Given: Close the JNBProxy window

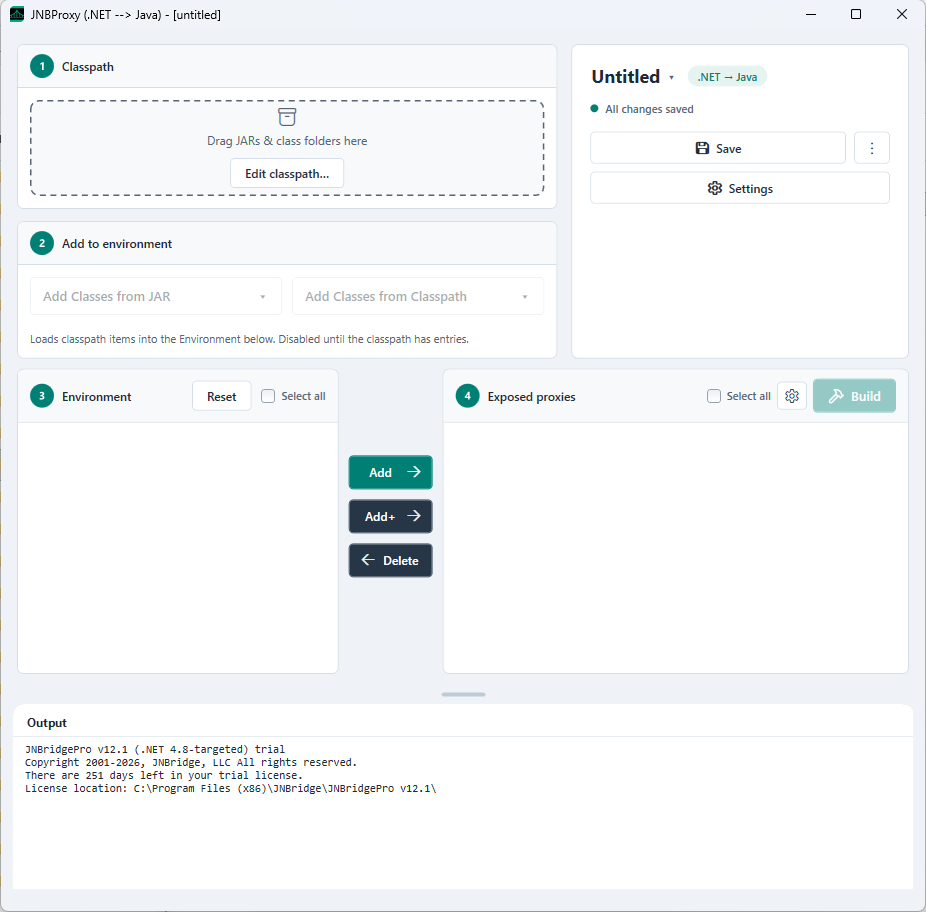Looking at the screenshot, I should click(901, 14).
